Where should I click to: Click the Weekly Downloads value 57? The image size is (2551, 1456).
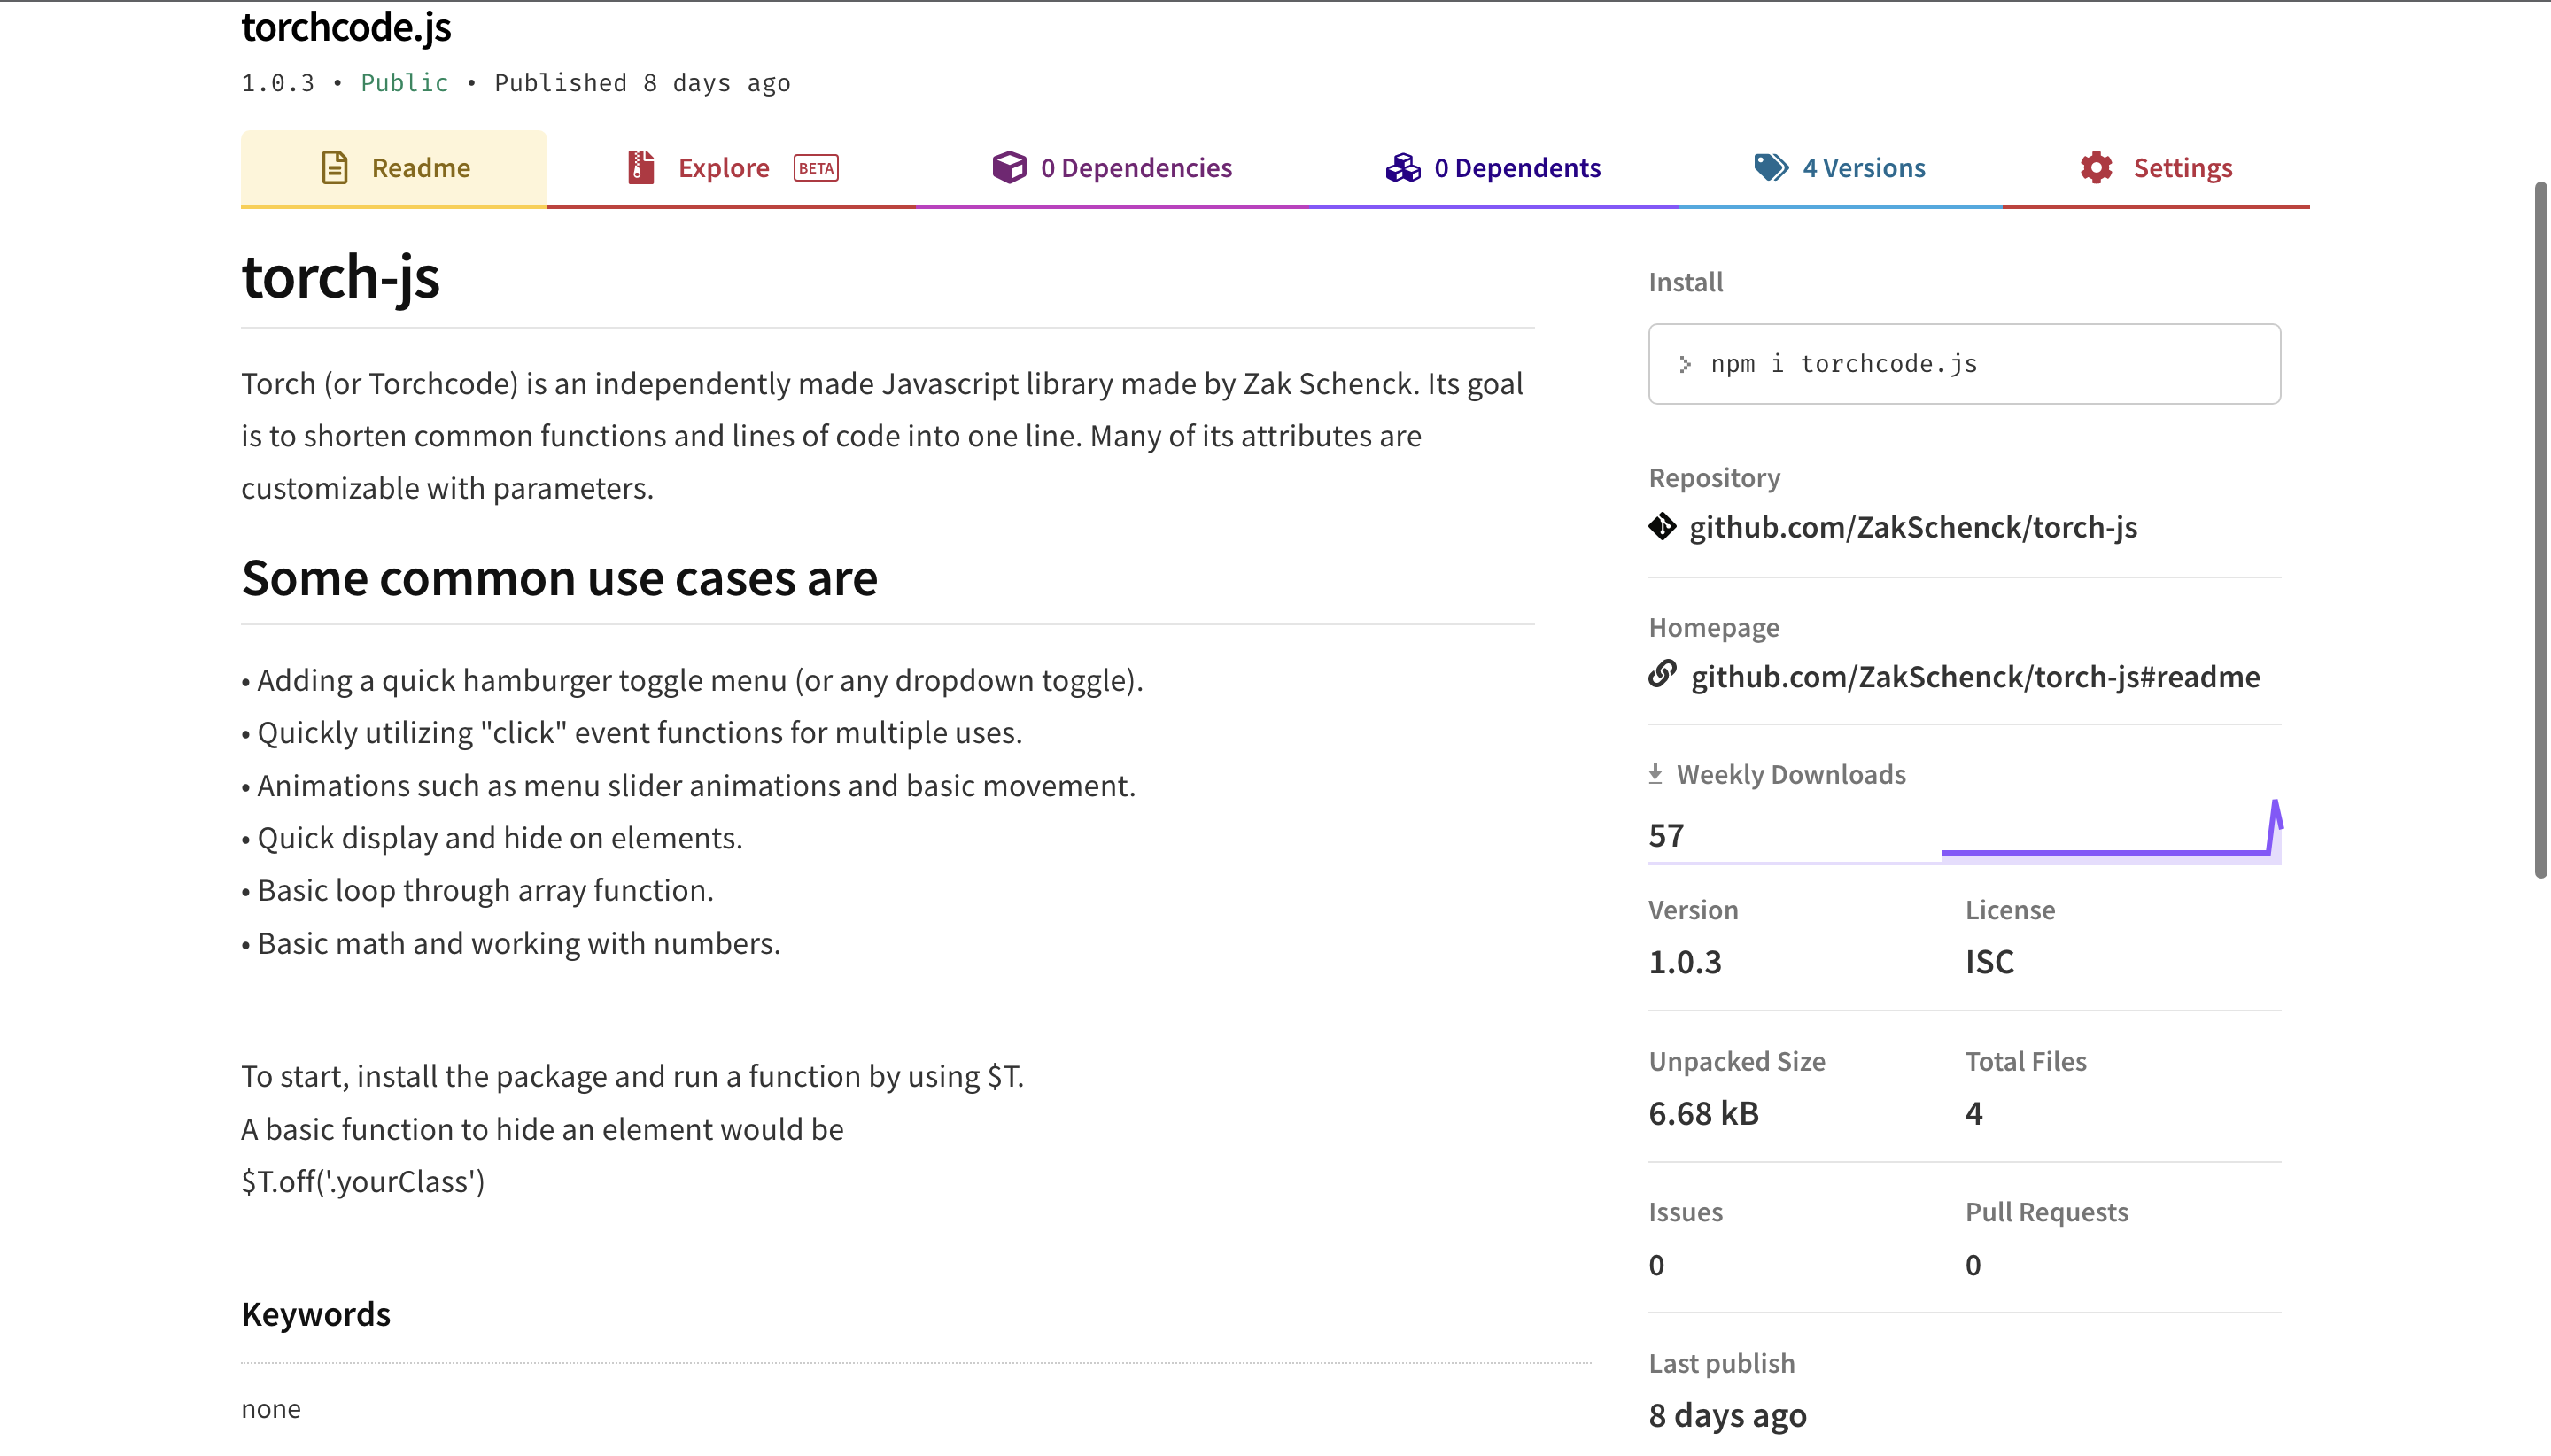[1666, 835]
